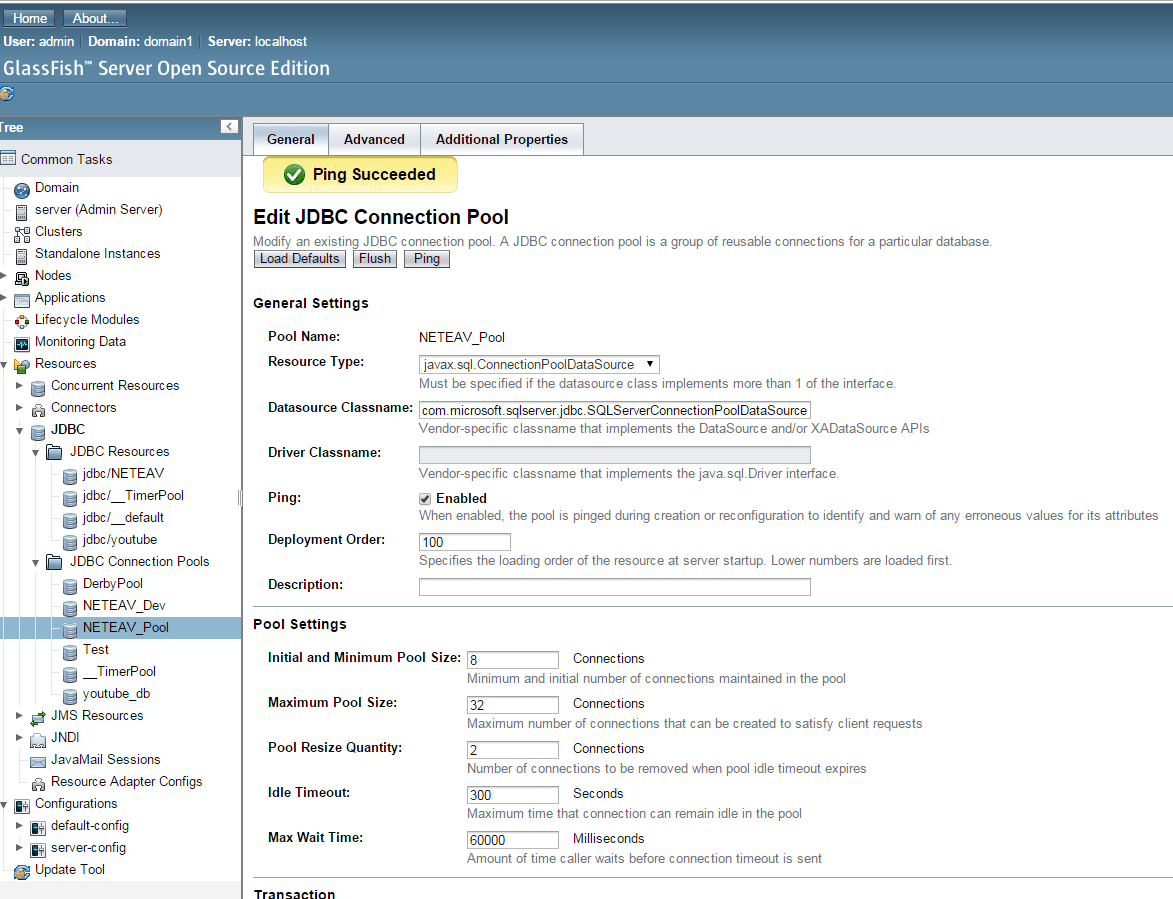The height and width of the screenshot is (899, 1173).
Task: Click the jdbc/youtube resource icon
Action: click(70, 541)
